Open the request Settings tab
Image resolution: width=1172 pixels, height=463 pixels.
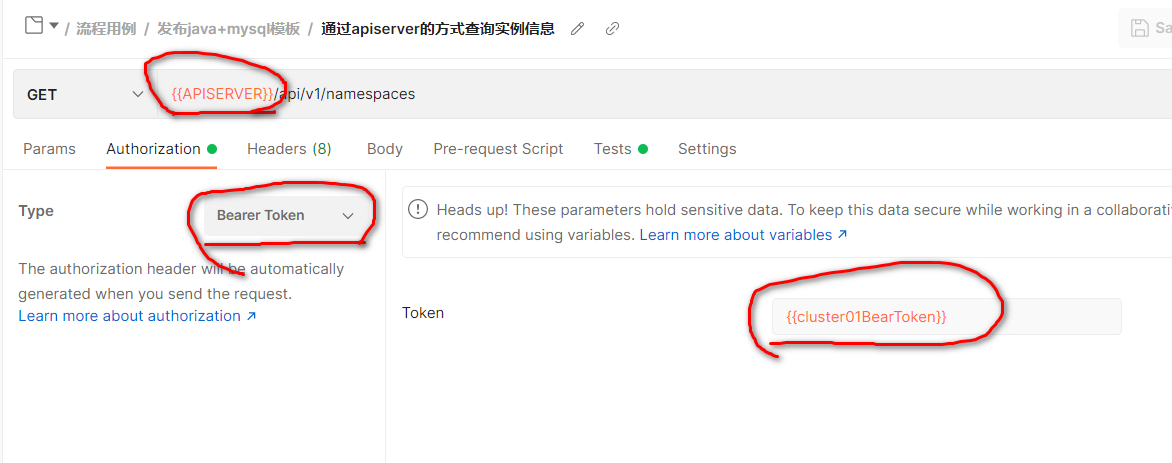706,149
